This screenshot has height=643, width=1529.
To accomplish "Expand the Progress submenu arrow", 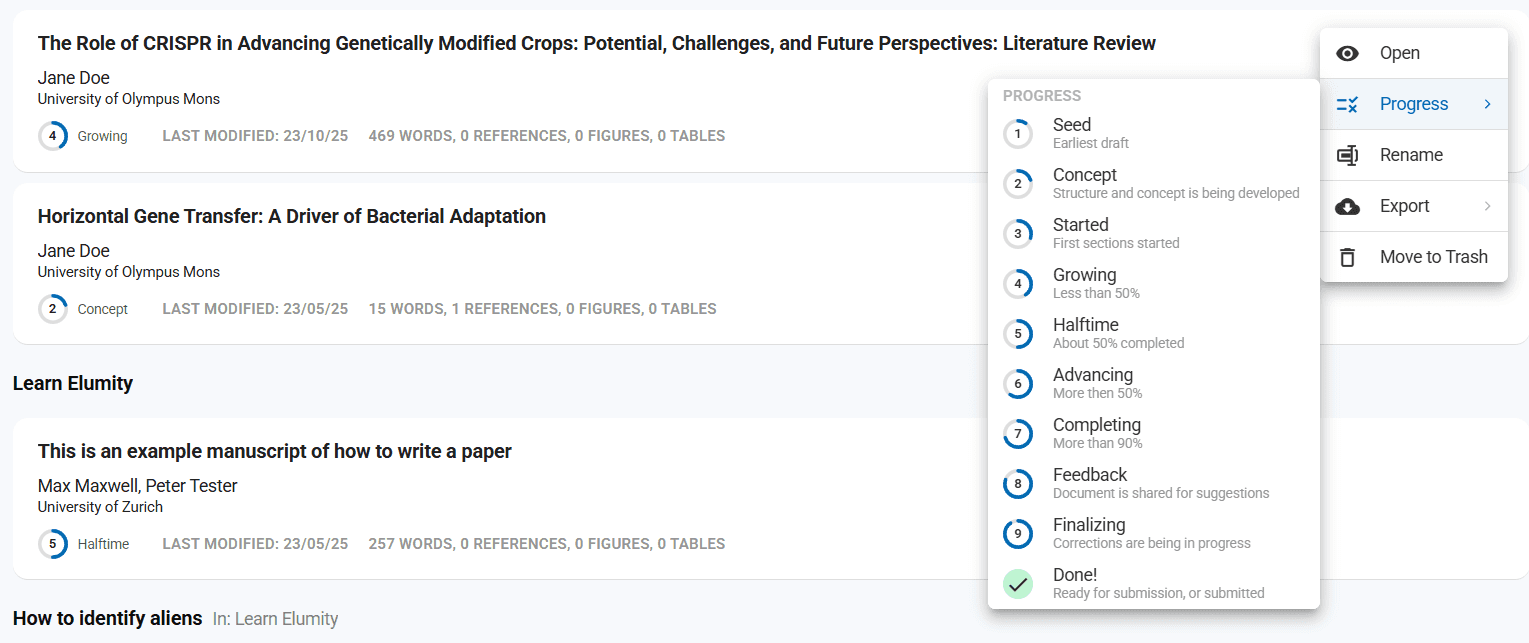I will tap(1487, 104).
